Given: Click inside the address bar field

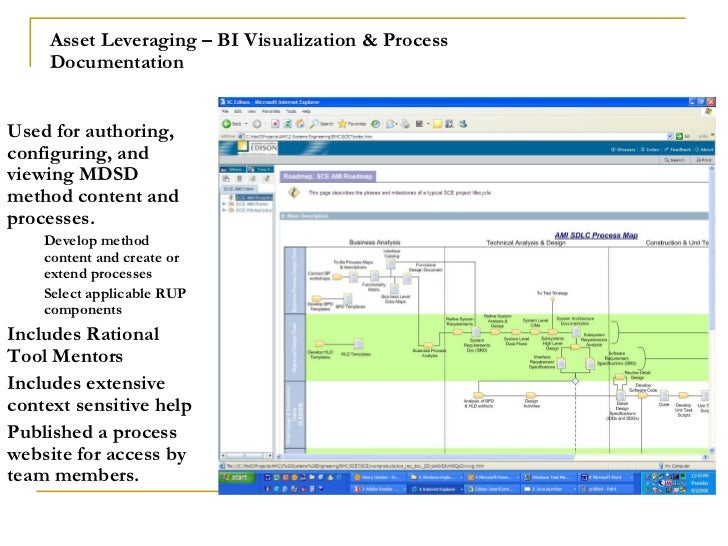Looking at the screenshot, I should tap(455, 136).
